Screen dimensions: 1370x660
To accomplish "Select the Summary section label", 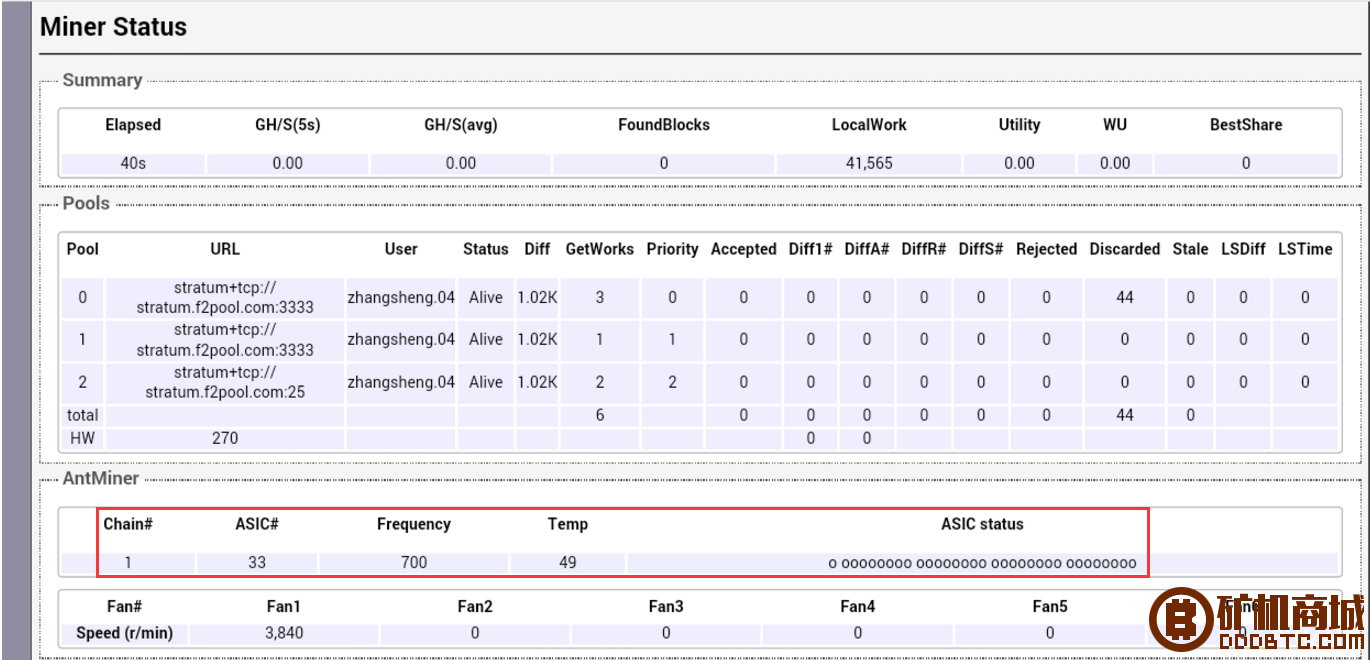I will [102, 80].
